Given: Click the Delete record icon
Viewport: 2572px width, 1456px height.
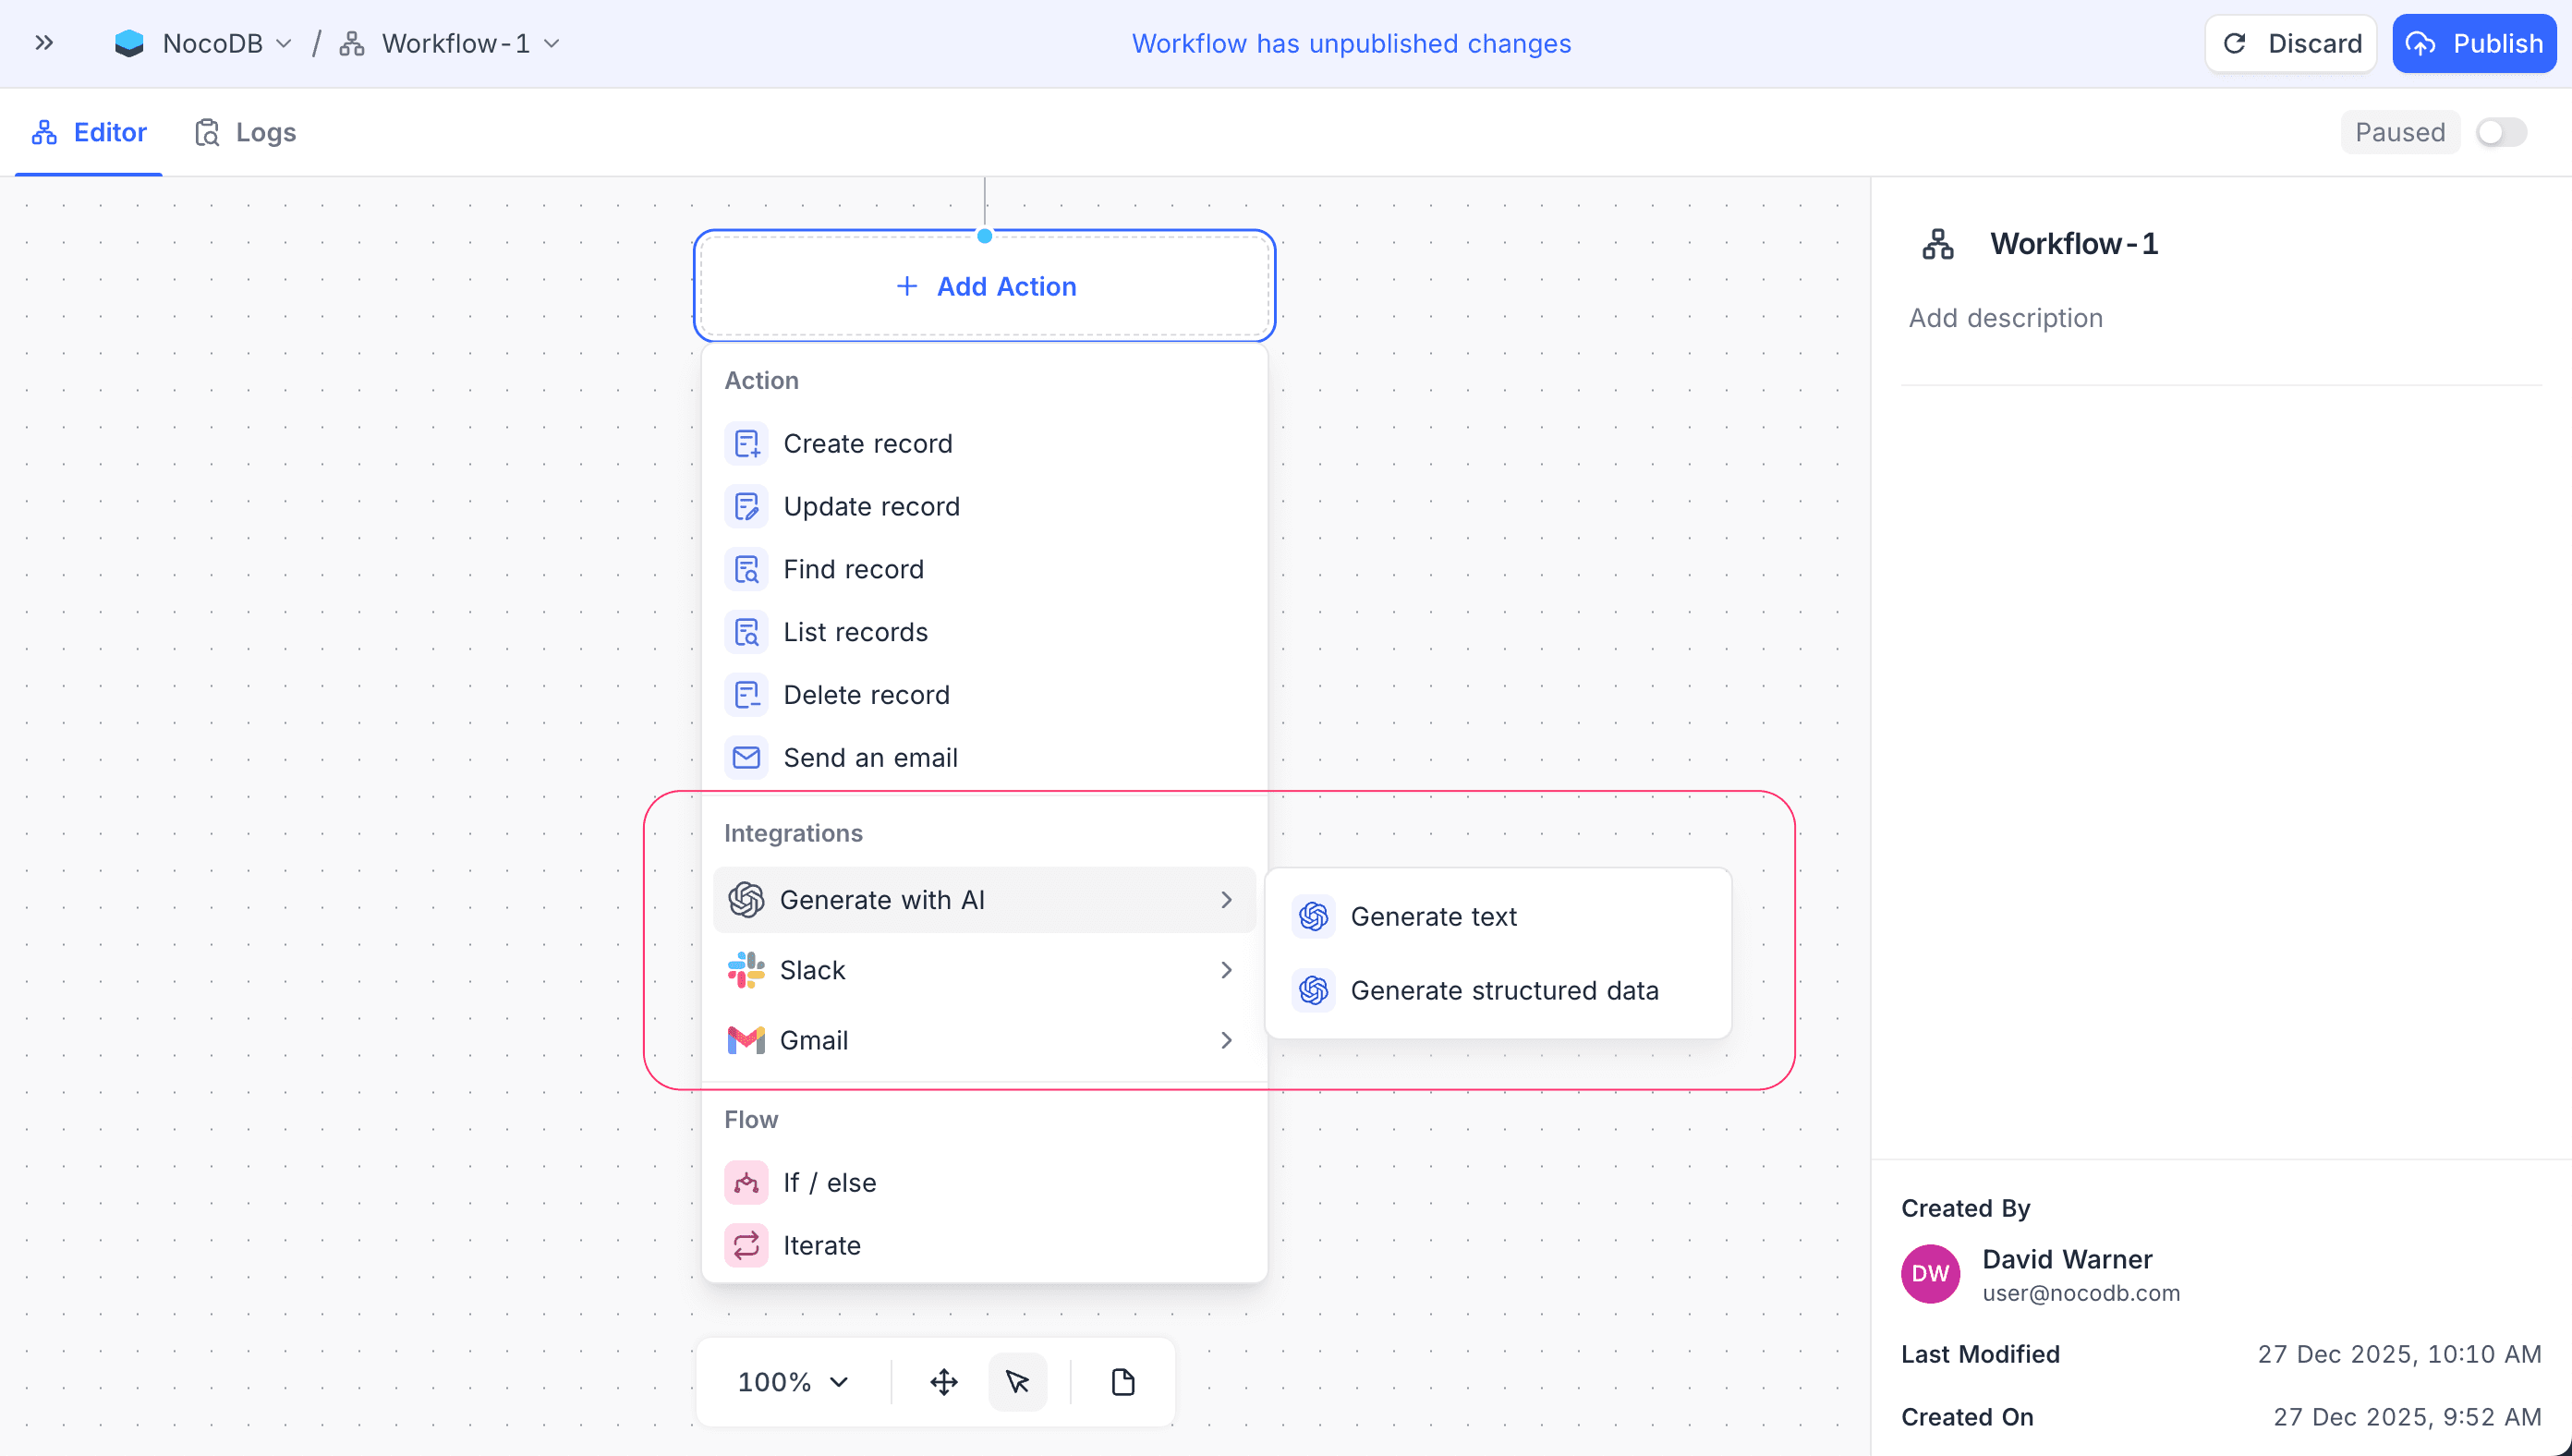Looking at the screenshot, I should (x=747, y=694).
